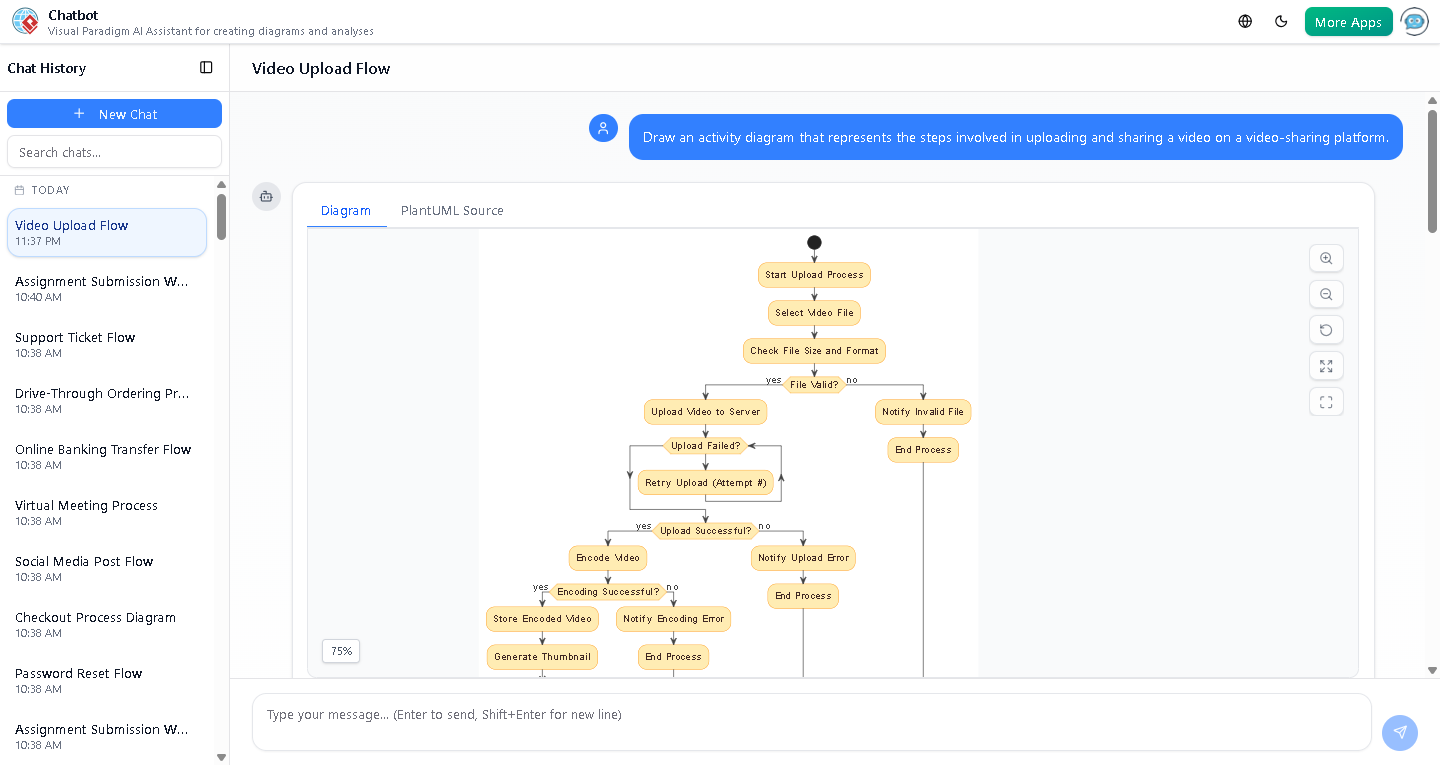
Task: Stay on the Diagram tab
Action: click(346, 210)
